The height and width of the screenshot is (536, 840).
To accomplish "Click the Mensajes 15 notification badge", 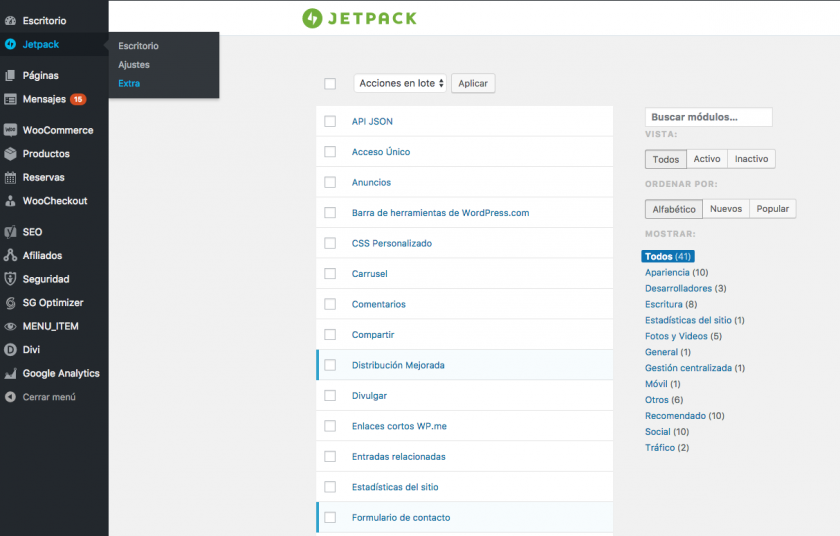I will (78, 99).
